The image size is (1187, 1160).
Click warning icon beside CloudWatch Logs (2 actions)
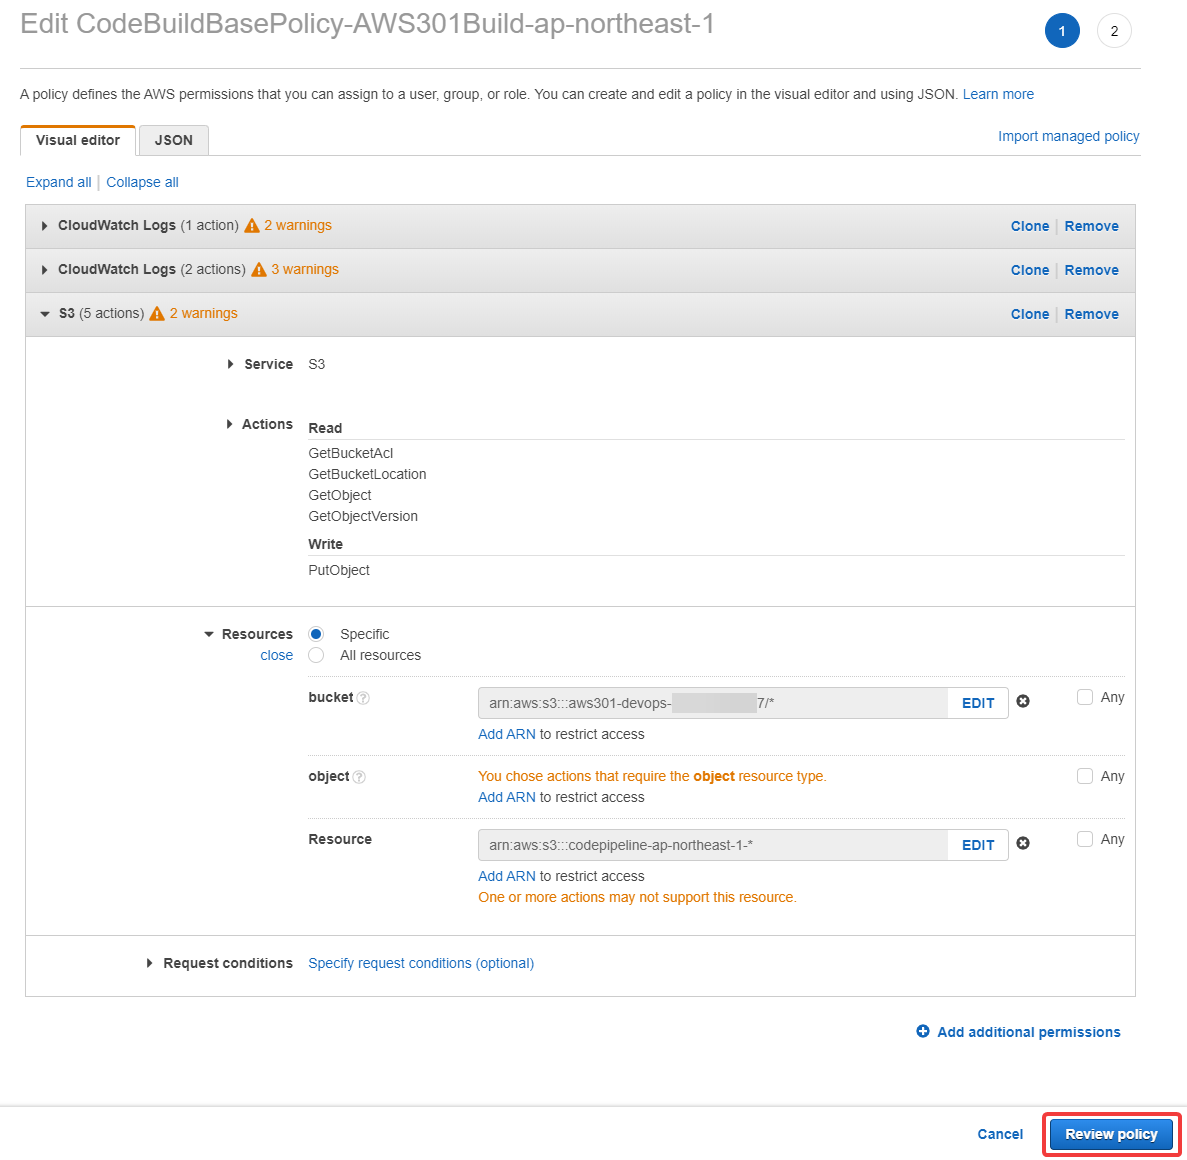point(259,270)
